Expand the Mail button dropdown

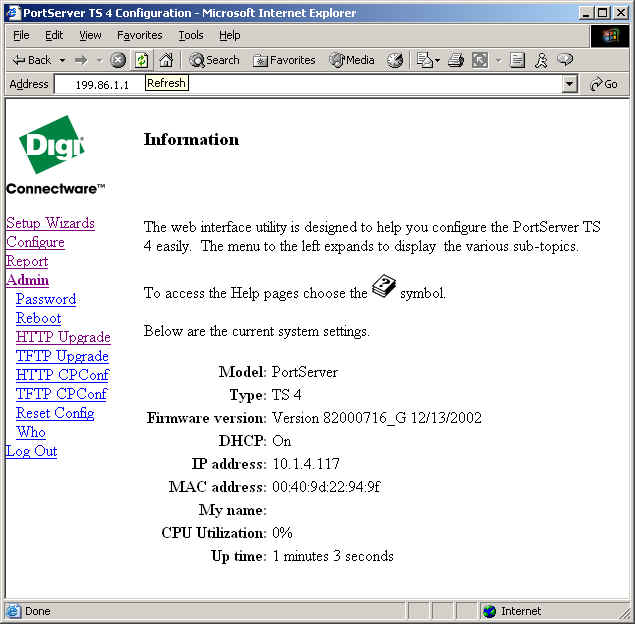(x=437, y=60)
